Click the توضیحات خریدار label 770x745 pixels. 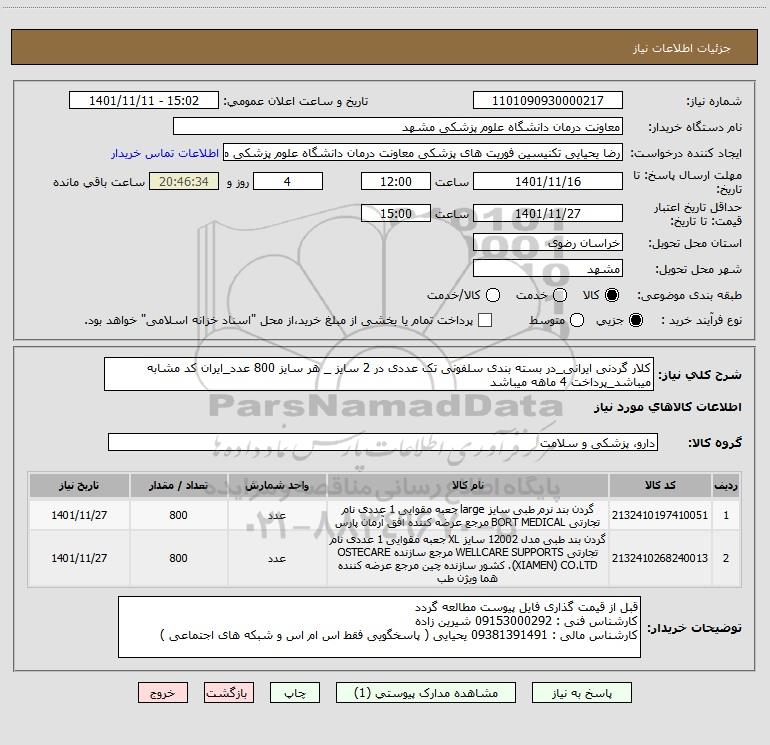click(x=694, y=628)
